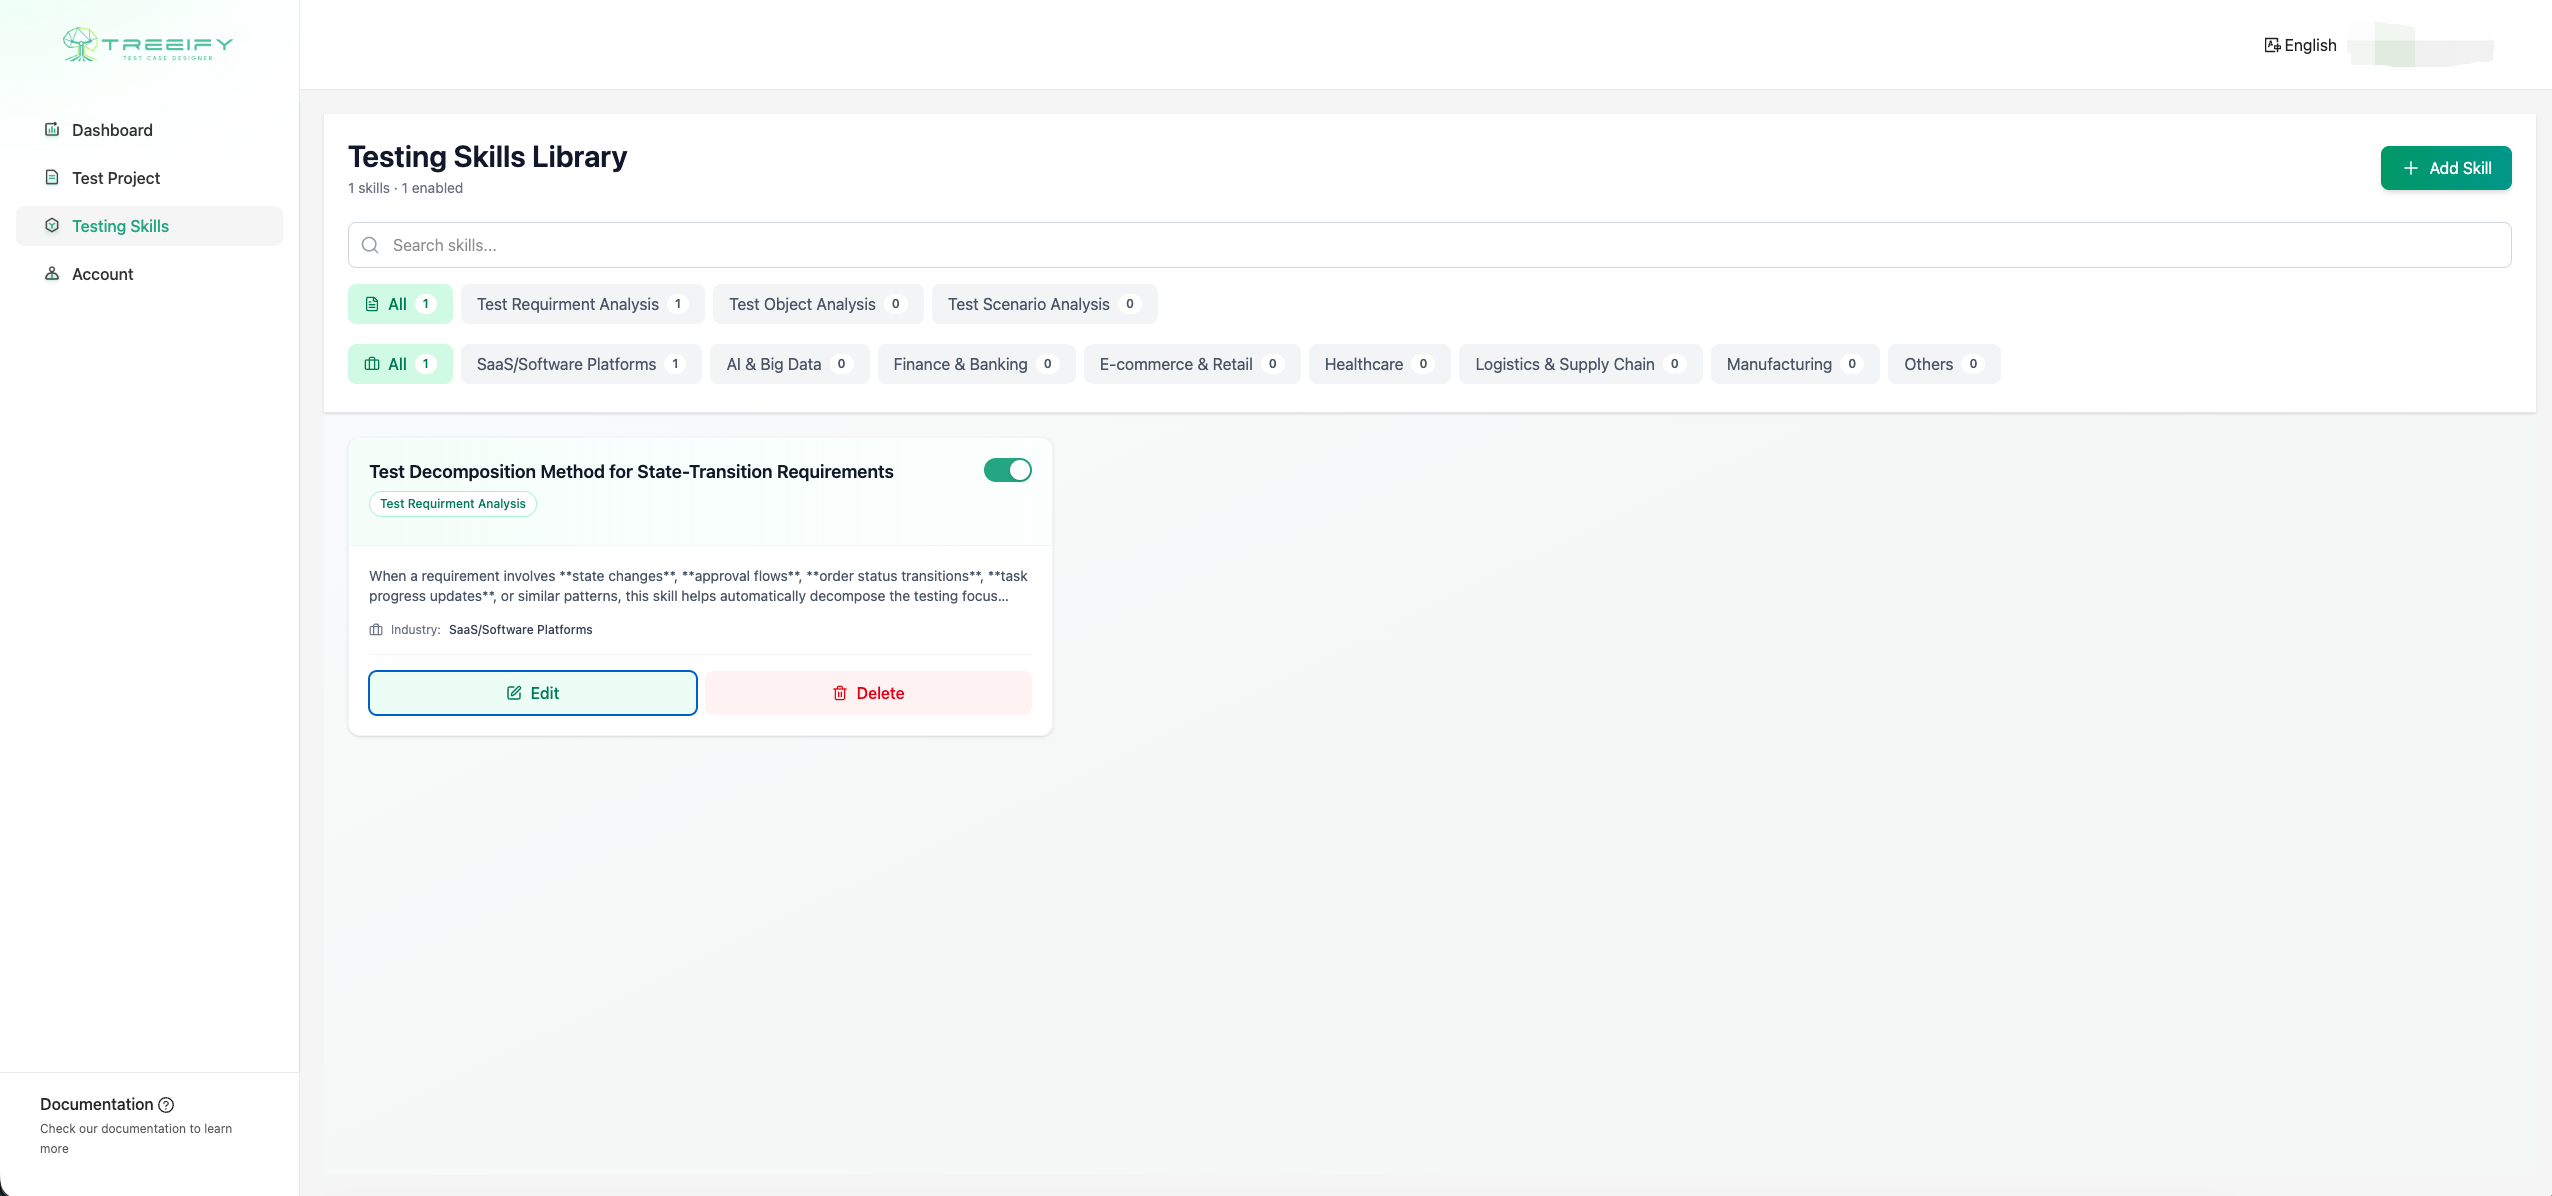Delete the State-Transition skill
Screen dimensions: 2552x1196
(x=868, y=693)
